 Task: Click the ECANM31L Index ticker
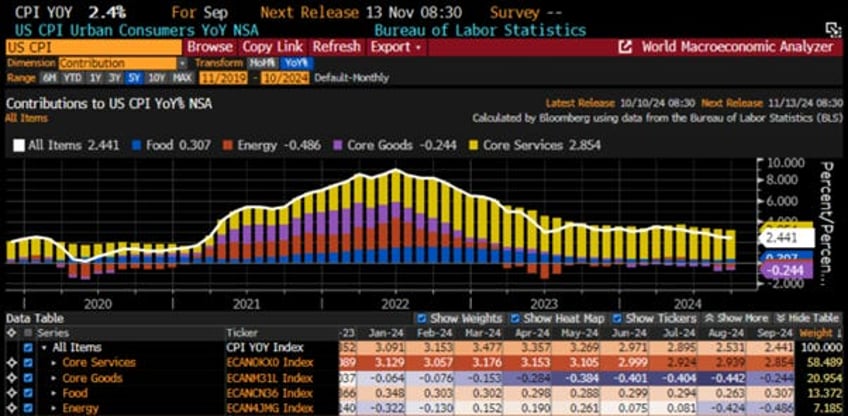[x=269, y=378]
